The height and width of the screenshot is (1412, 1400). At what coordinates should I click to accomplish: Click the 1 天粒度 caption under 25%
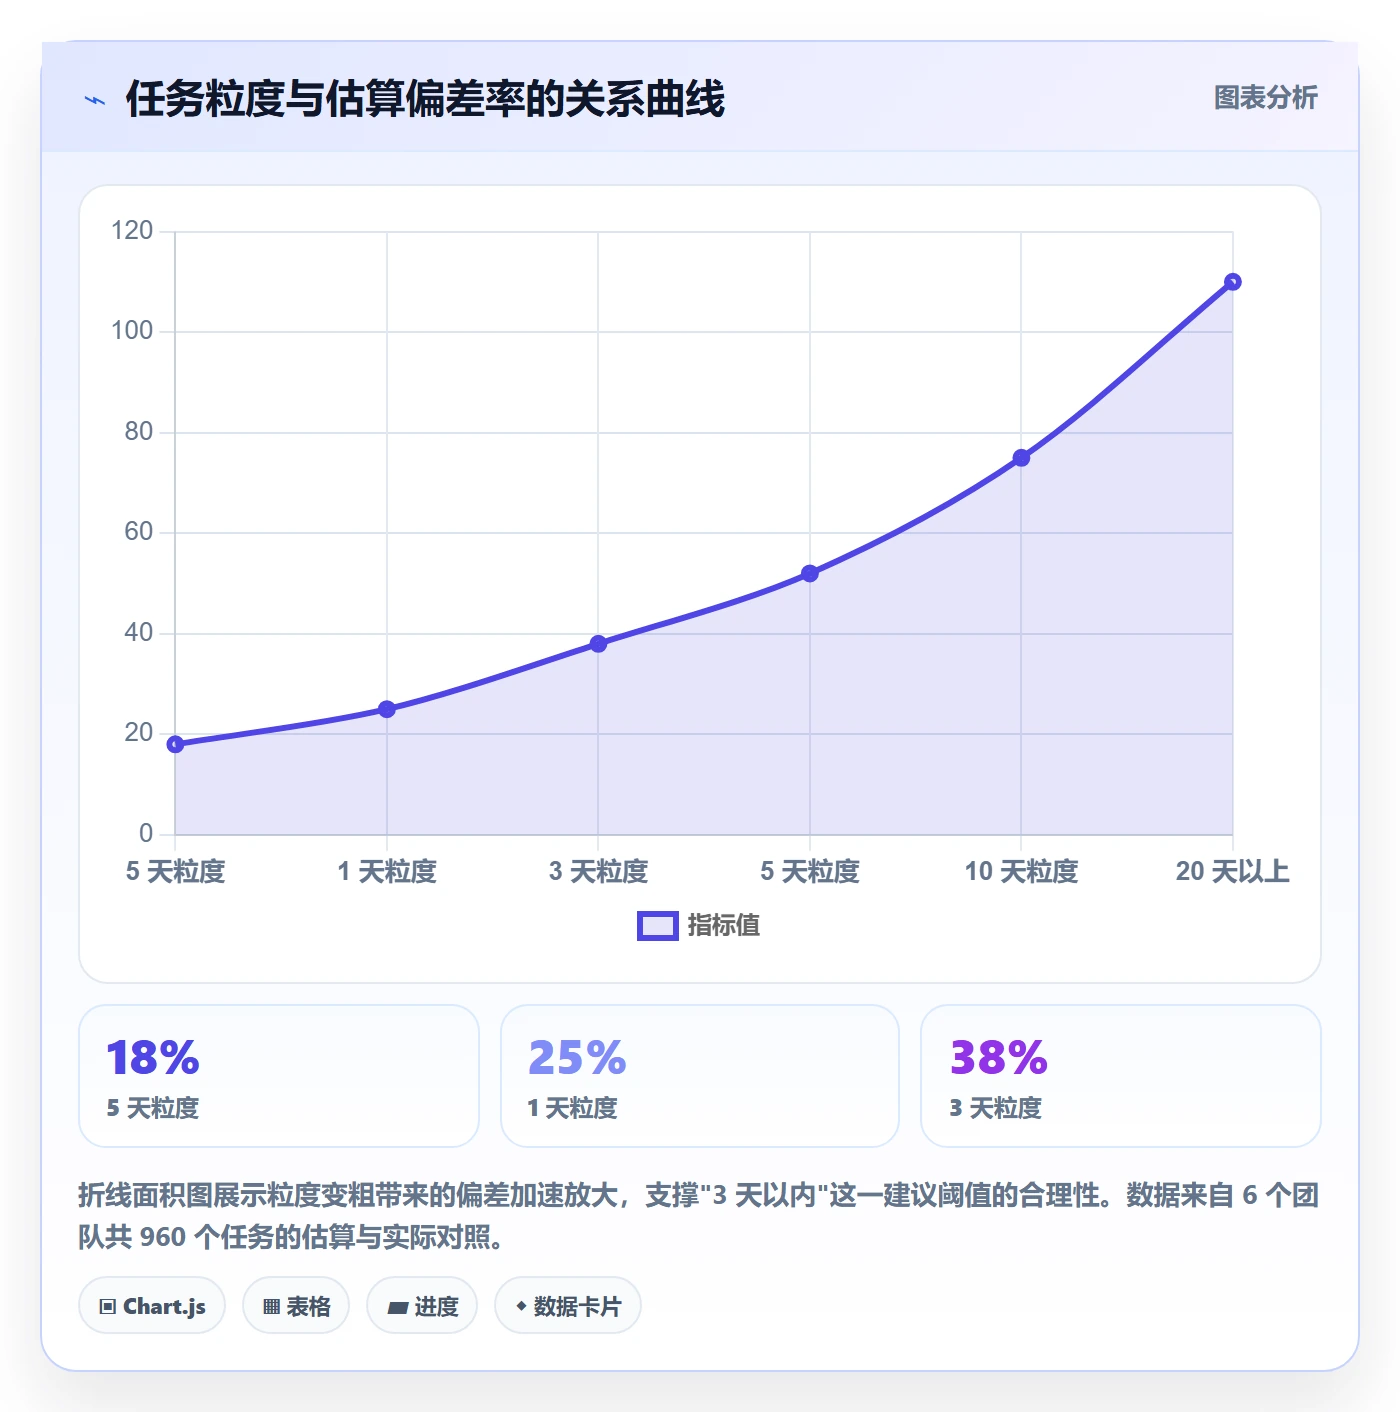pos(572,1108)
